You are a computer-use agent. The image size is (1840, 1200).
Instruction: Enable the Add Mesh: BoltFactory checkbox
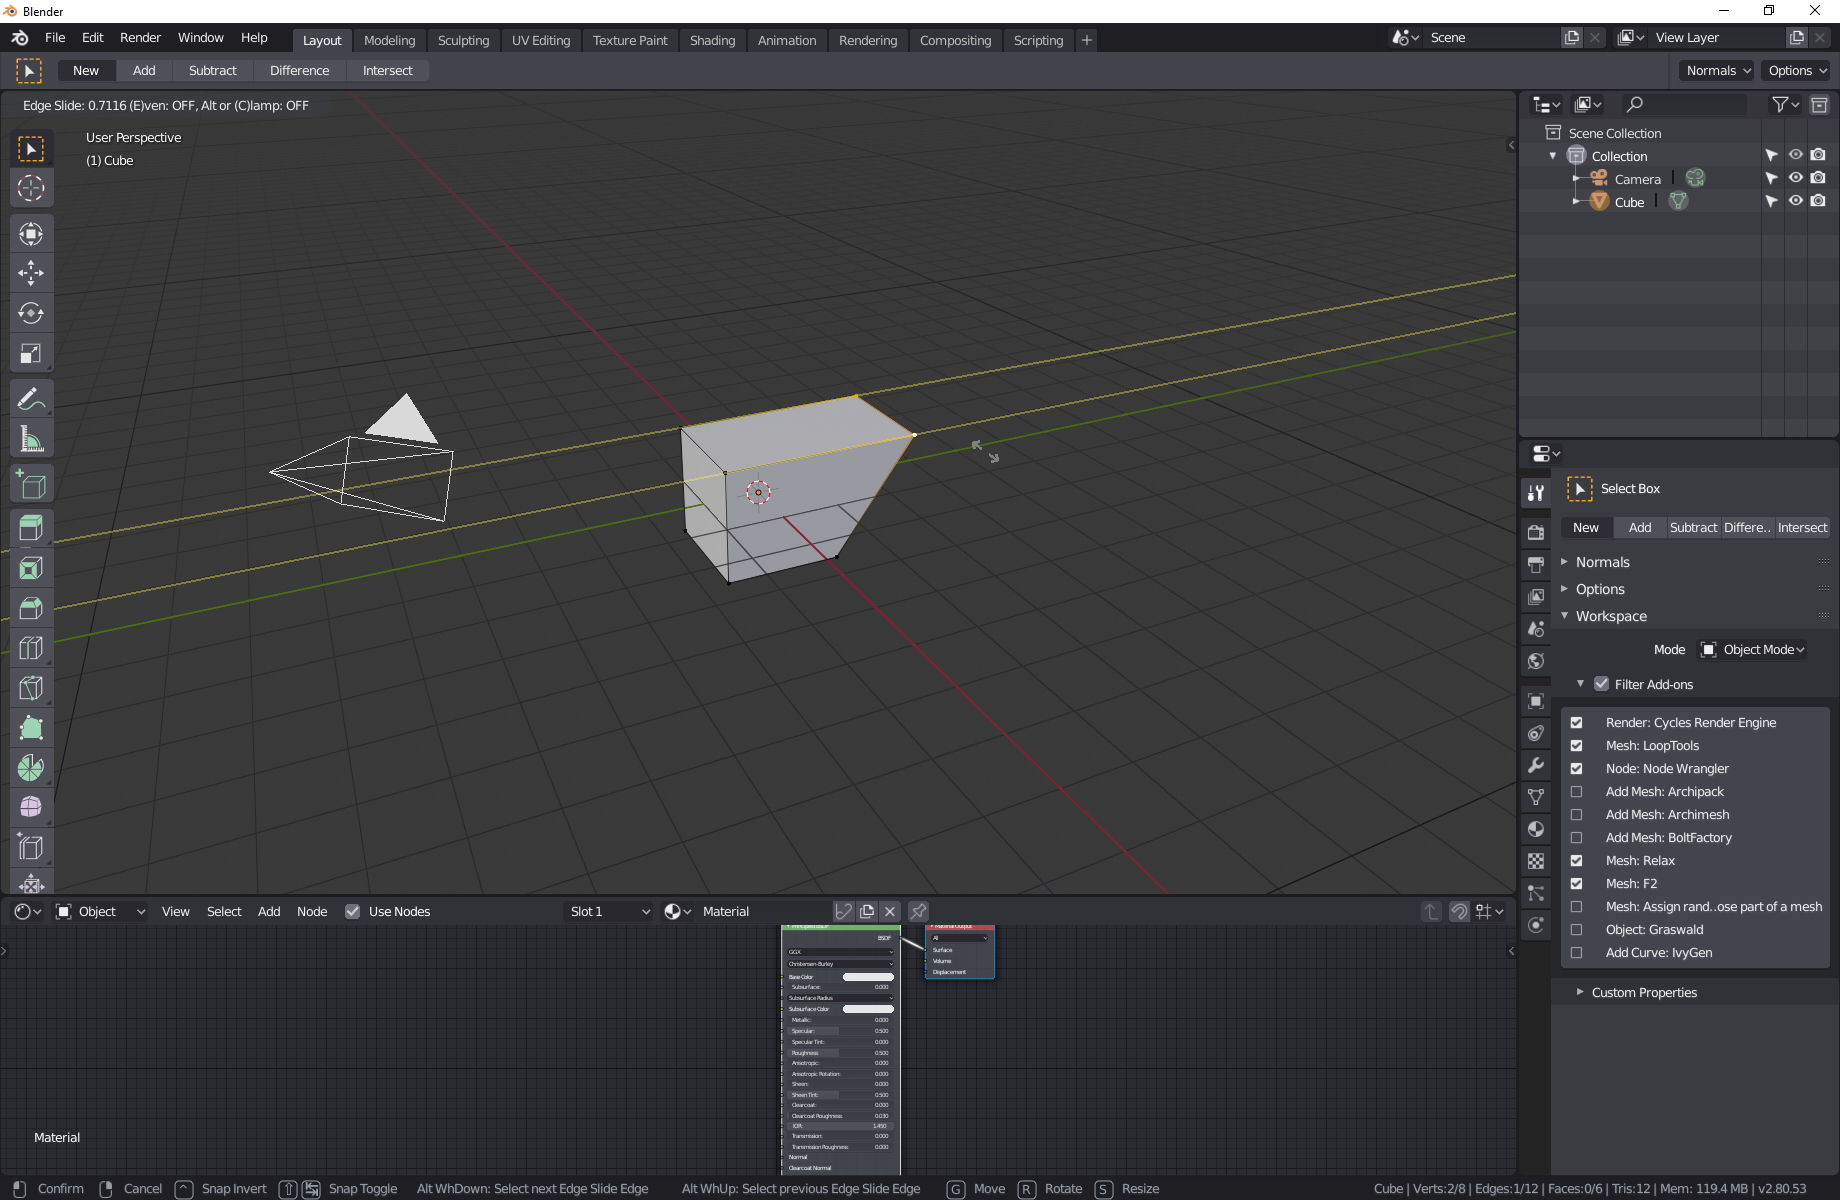pyautogui.click(x=1577, y=838)
